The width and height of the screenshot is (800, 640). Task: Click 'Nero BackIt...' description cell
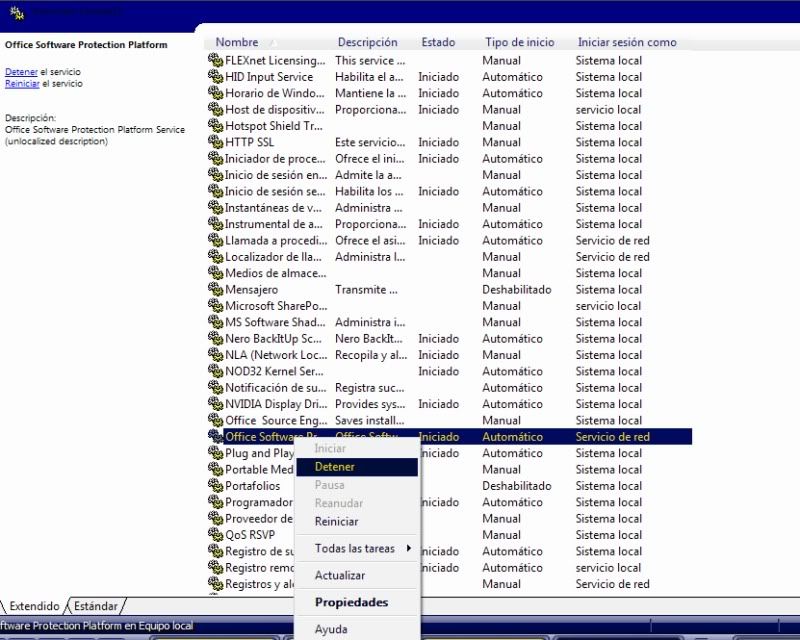tap(368, 338)
